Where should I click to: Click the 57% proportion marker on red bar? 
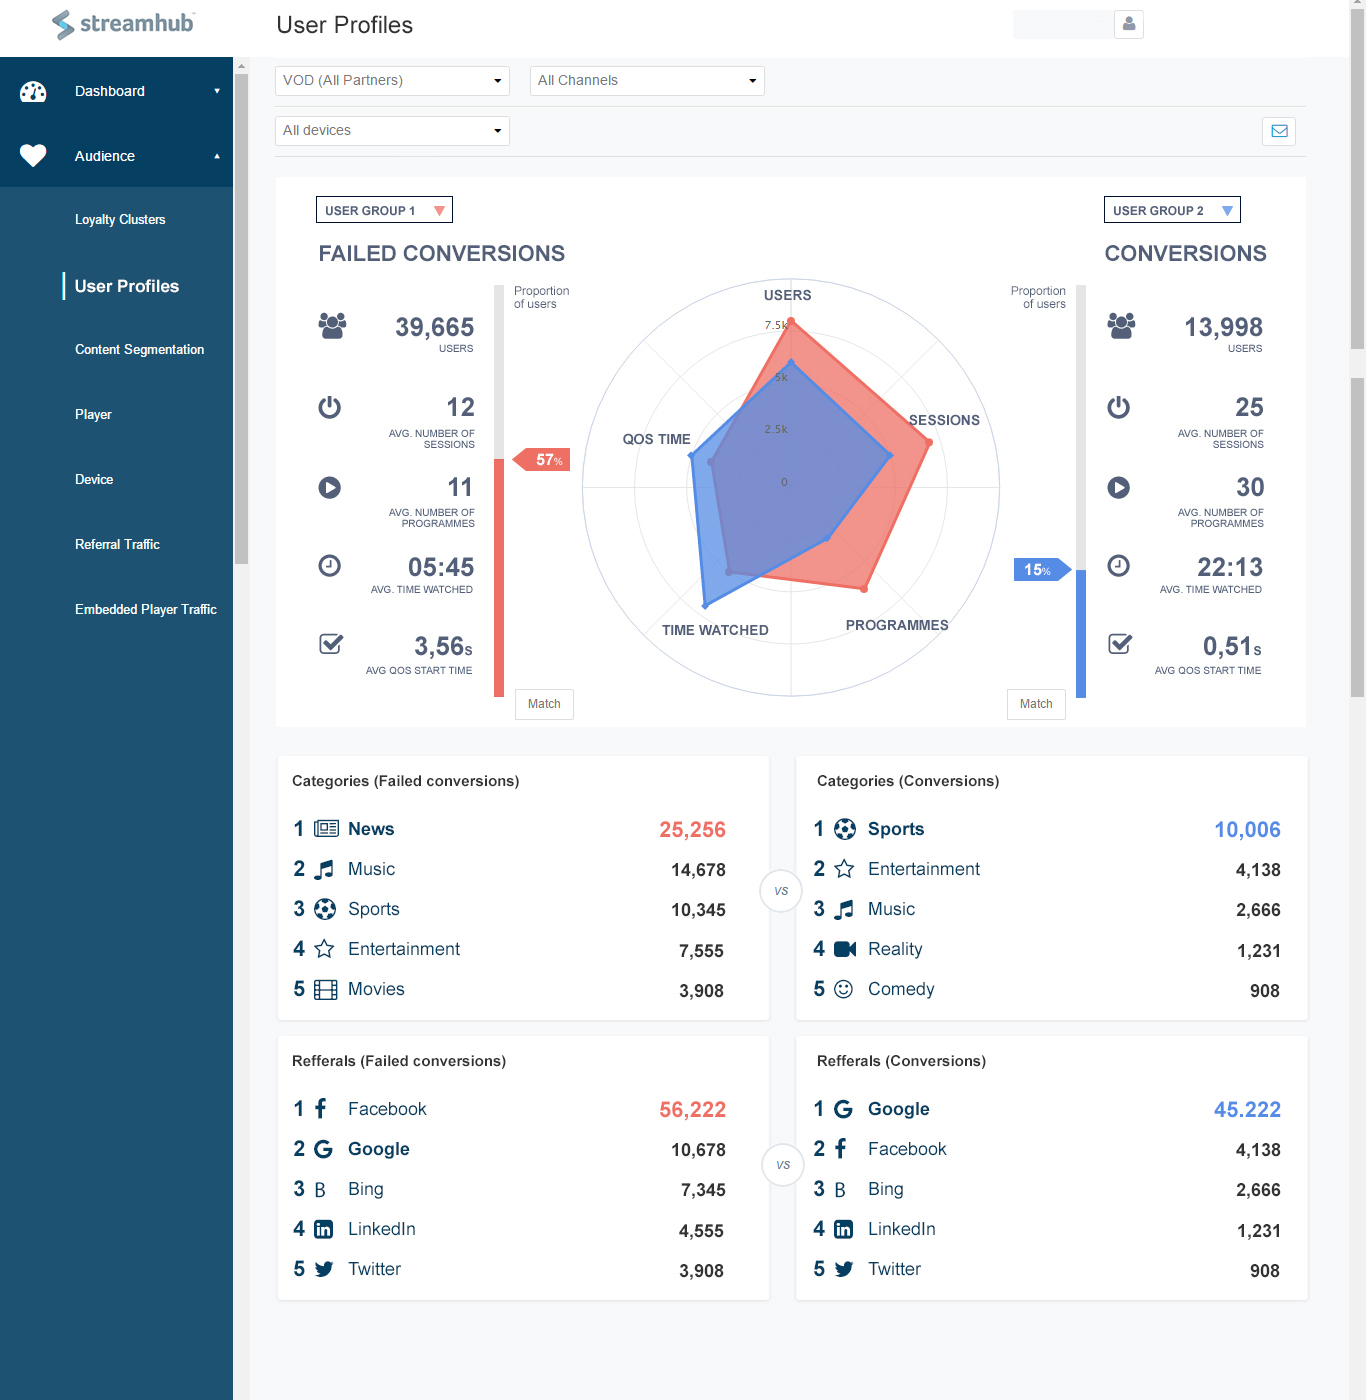click(x=543, y=460)
